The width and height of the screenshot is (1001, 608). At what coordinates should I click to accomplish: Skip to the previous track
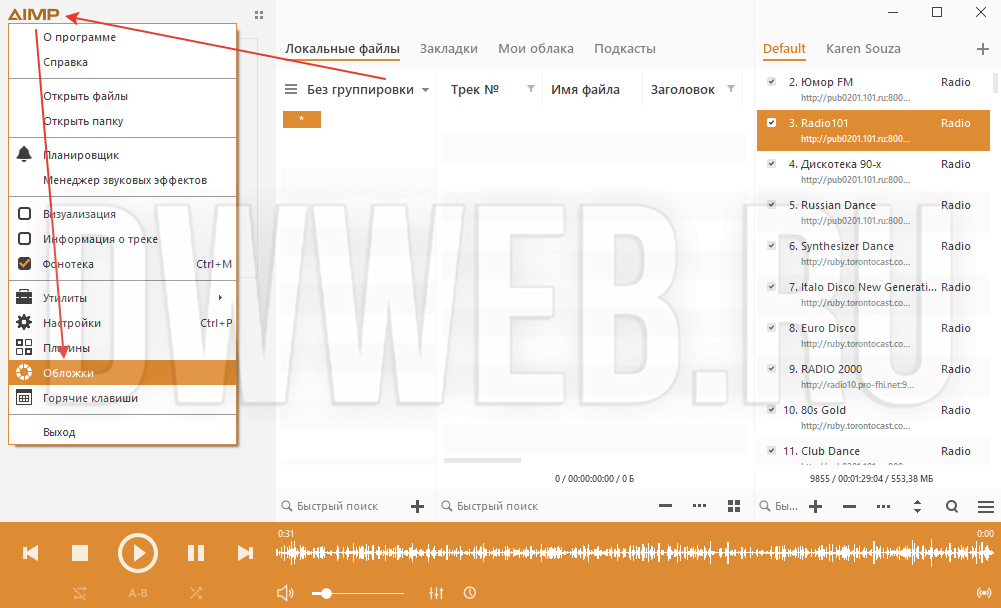pyautogui.click(x=30, y=553)
